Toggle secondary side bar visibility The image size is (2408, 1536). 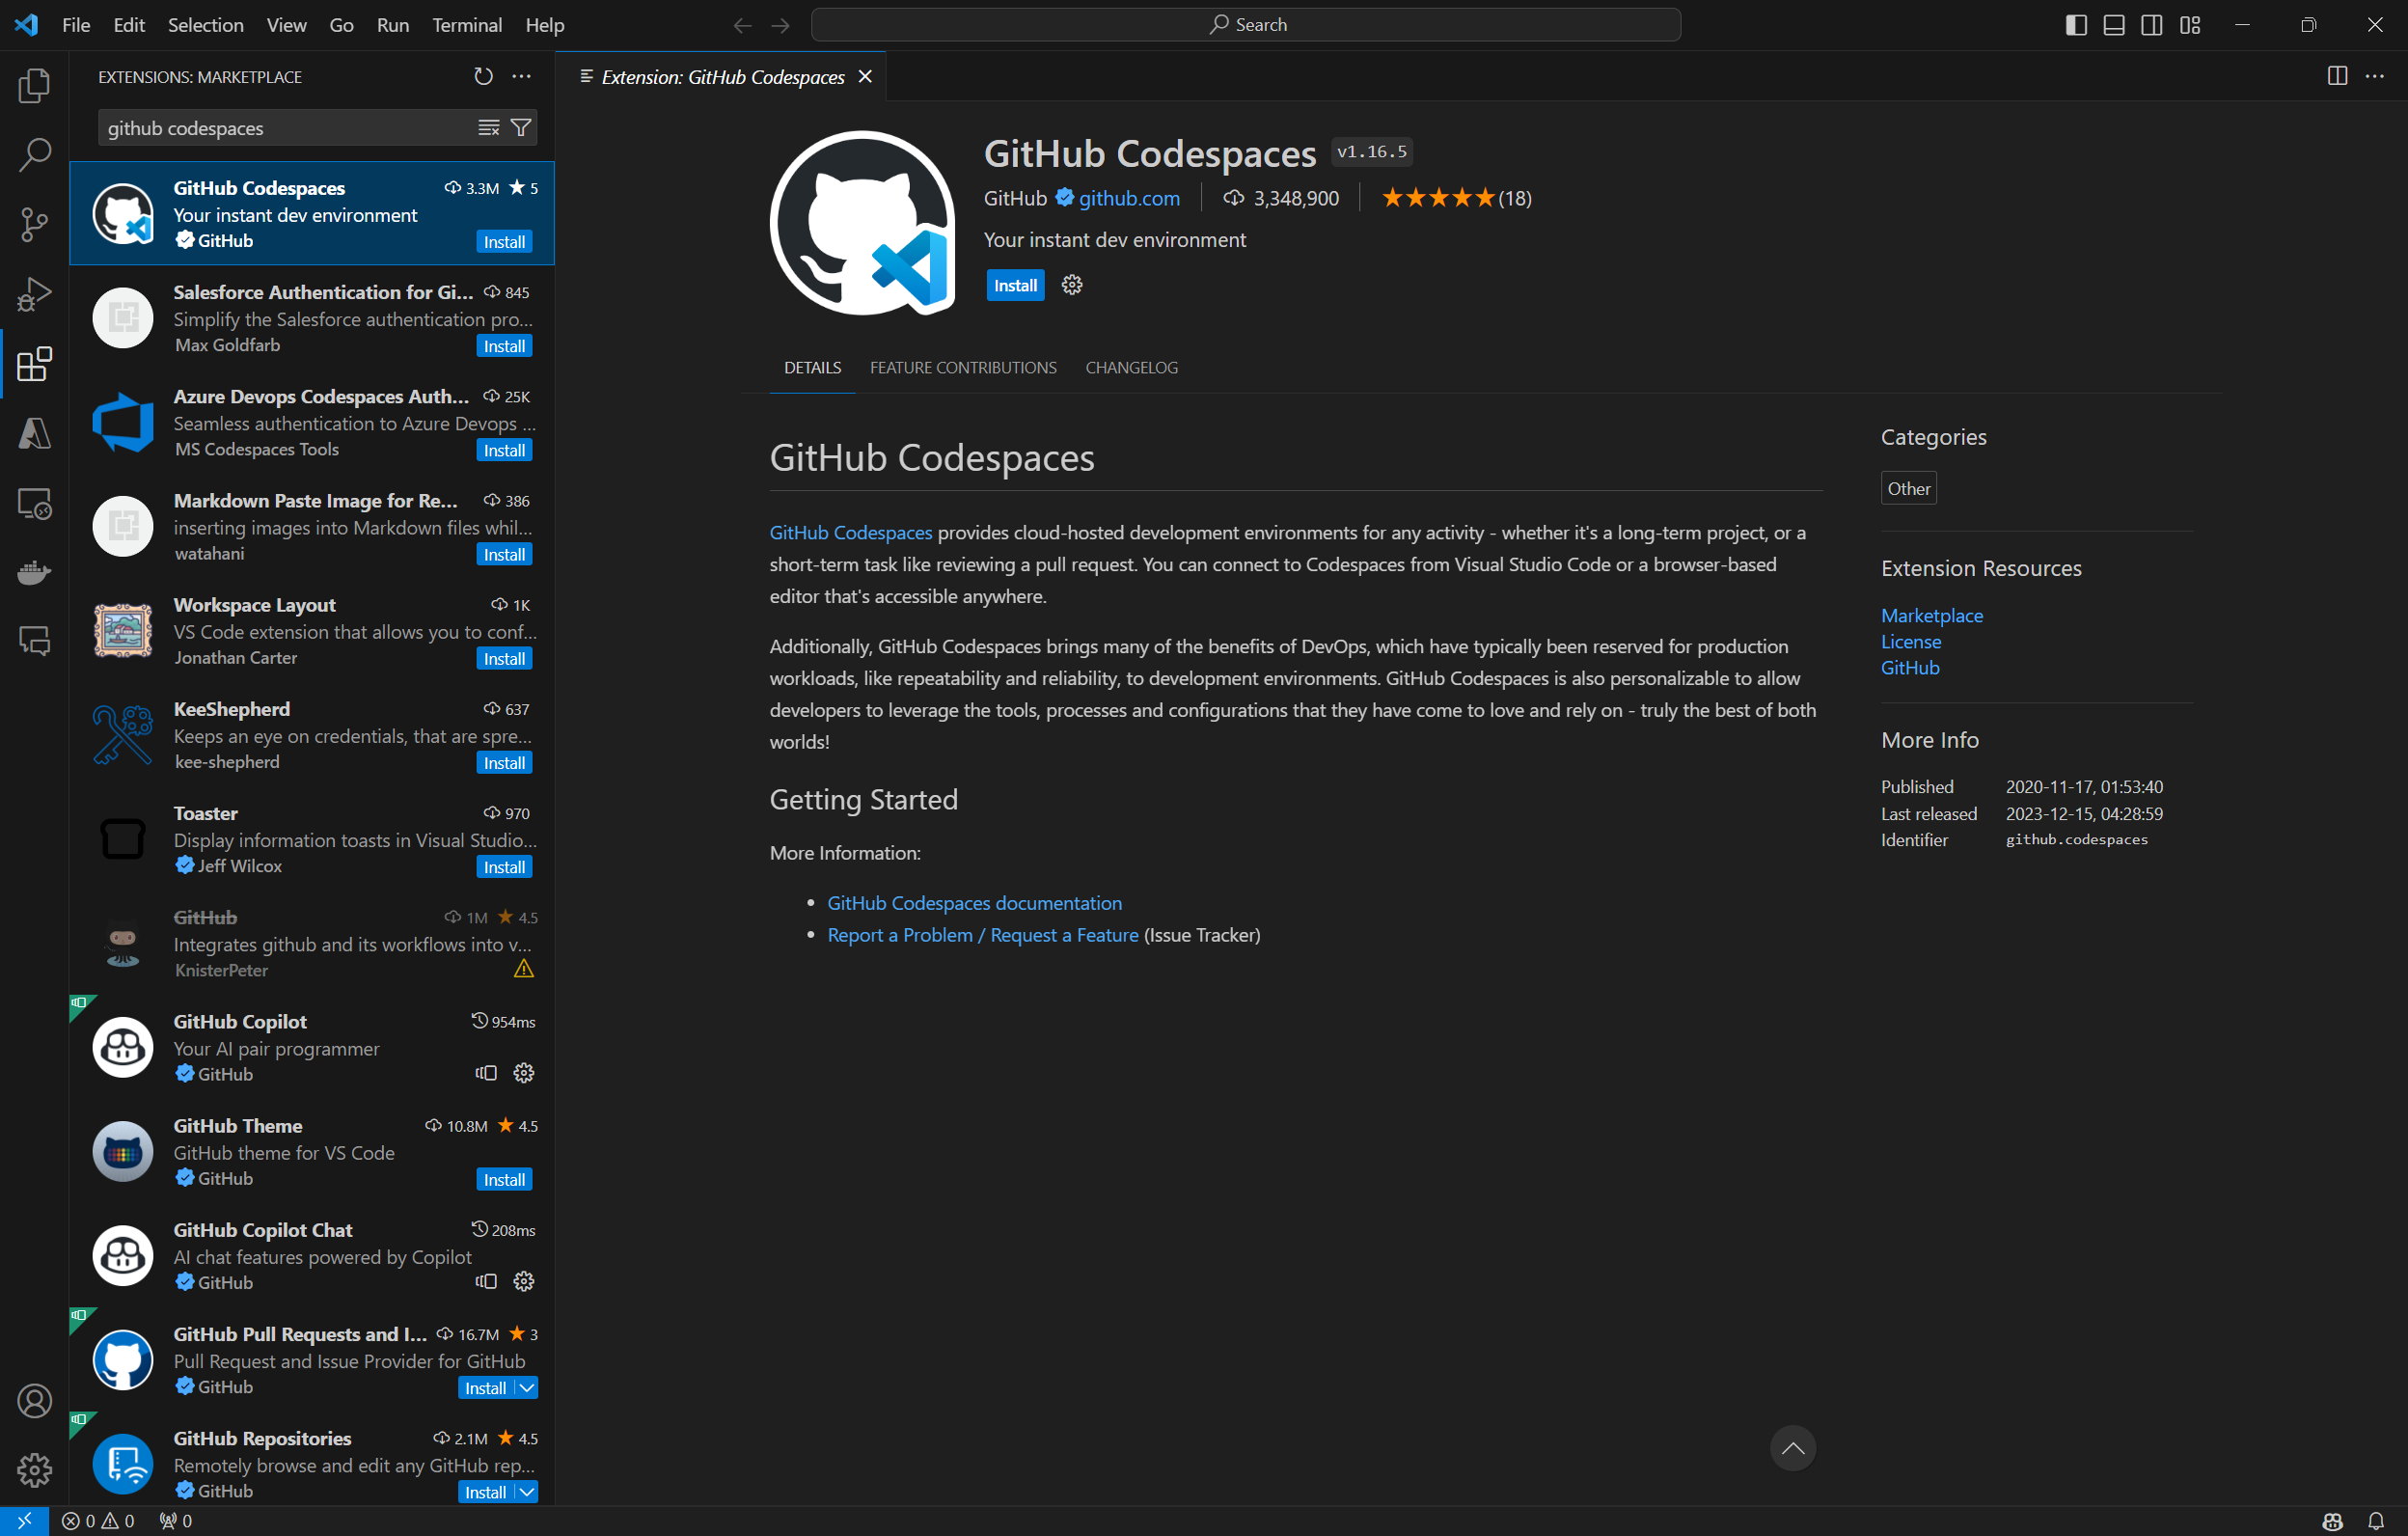click(2152, 25)
